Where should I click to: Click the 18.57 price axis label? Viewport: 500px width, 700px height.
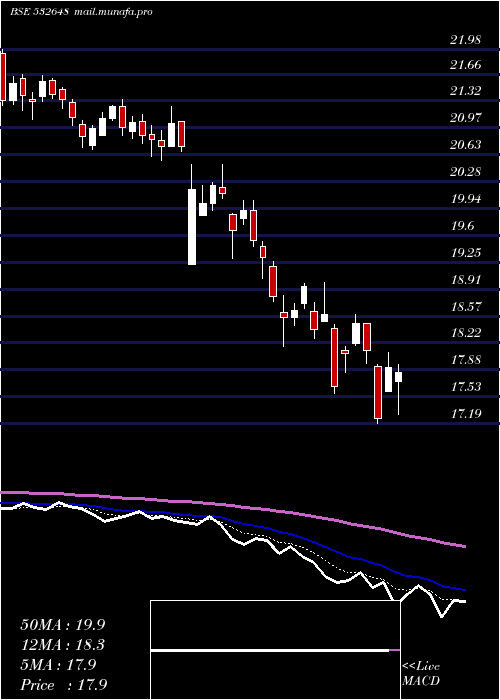pyautogui.click(x=466, y=307)
